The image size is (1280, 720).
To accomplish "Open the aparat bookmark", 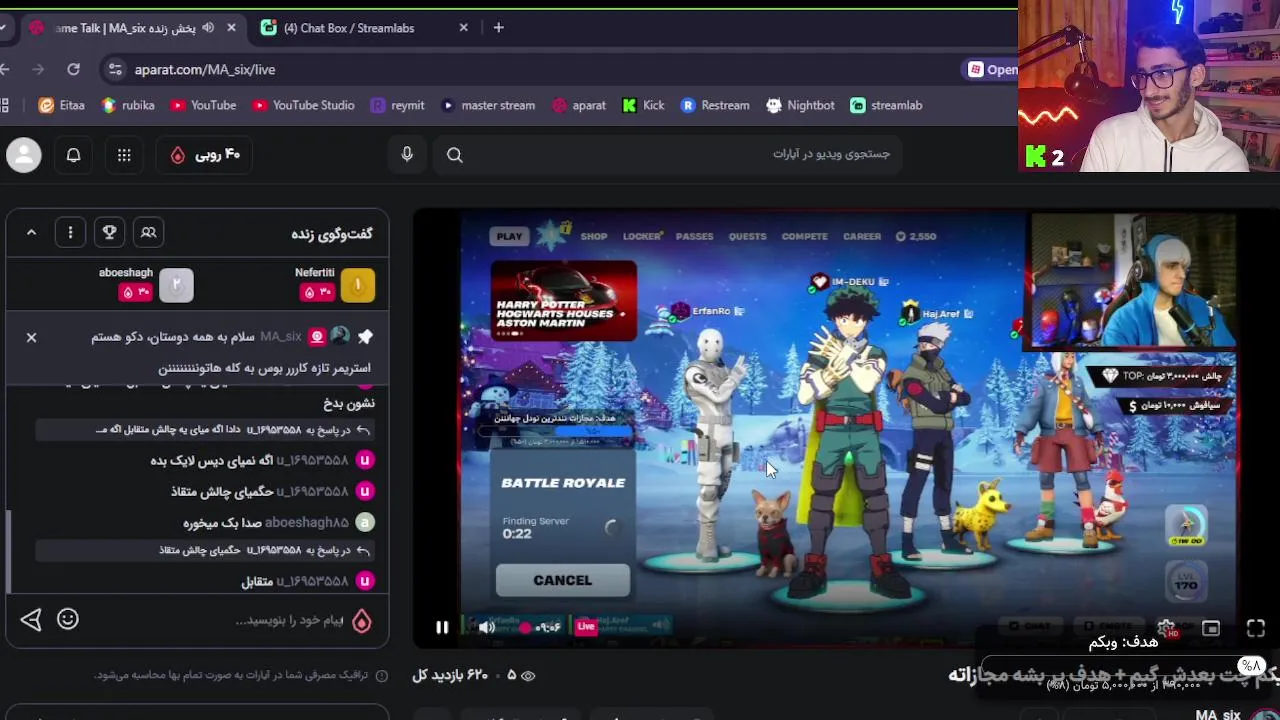I will pos(579,105).
